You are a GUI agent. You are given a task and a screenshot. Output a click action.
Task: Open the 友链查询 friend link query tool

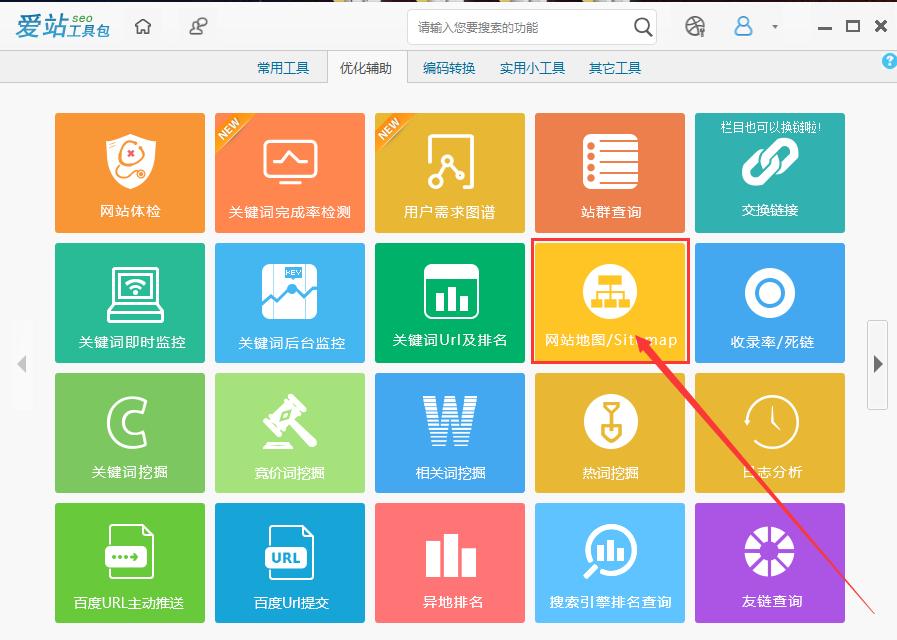(x=769, y=562)
